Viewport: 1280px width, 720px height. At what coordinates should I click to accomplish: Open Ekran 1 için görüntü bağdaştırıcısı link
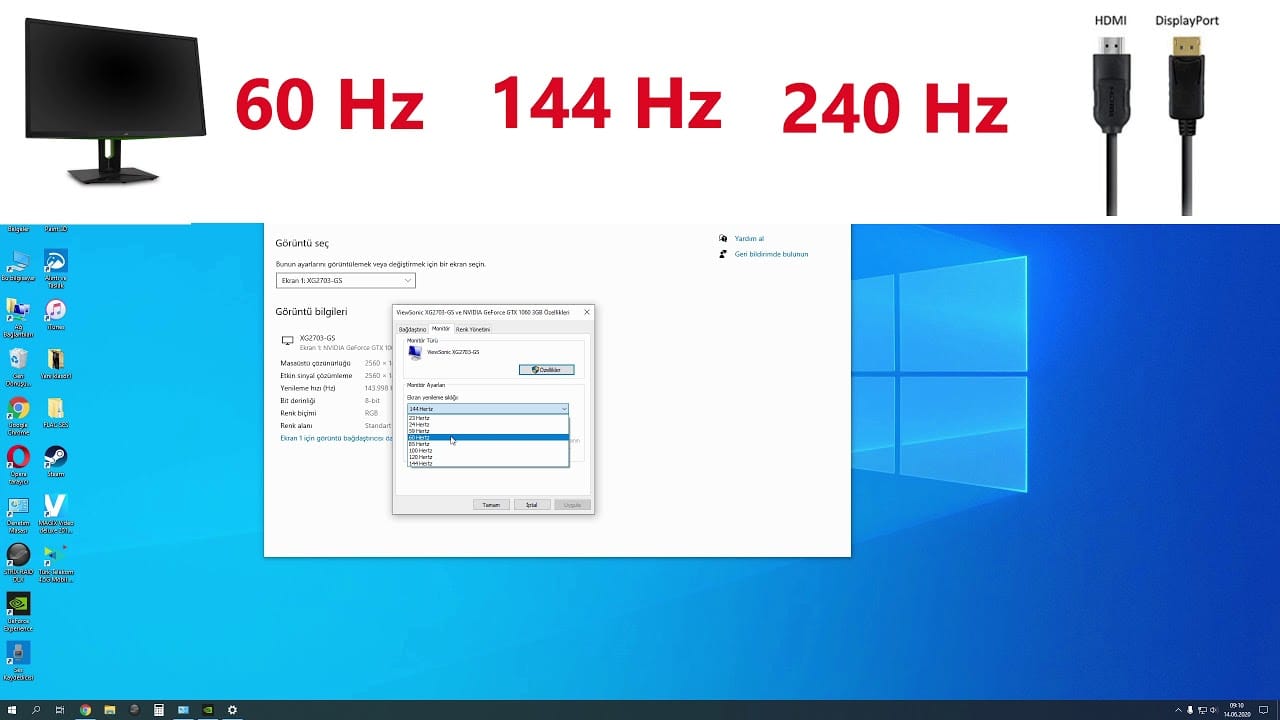[x=336, y=438]
